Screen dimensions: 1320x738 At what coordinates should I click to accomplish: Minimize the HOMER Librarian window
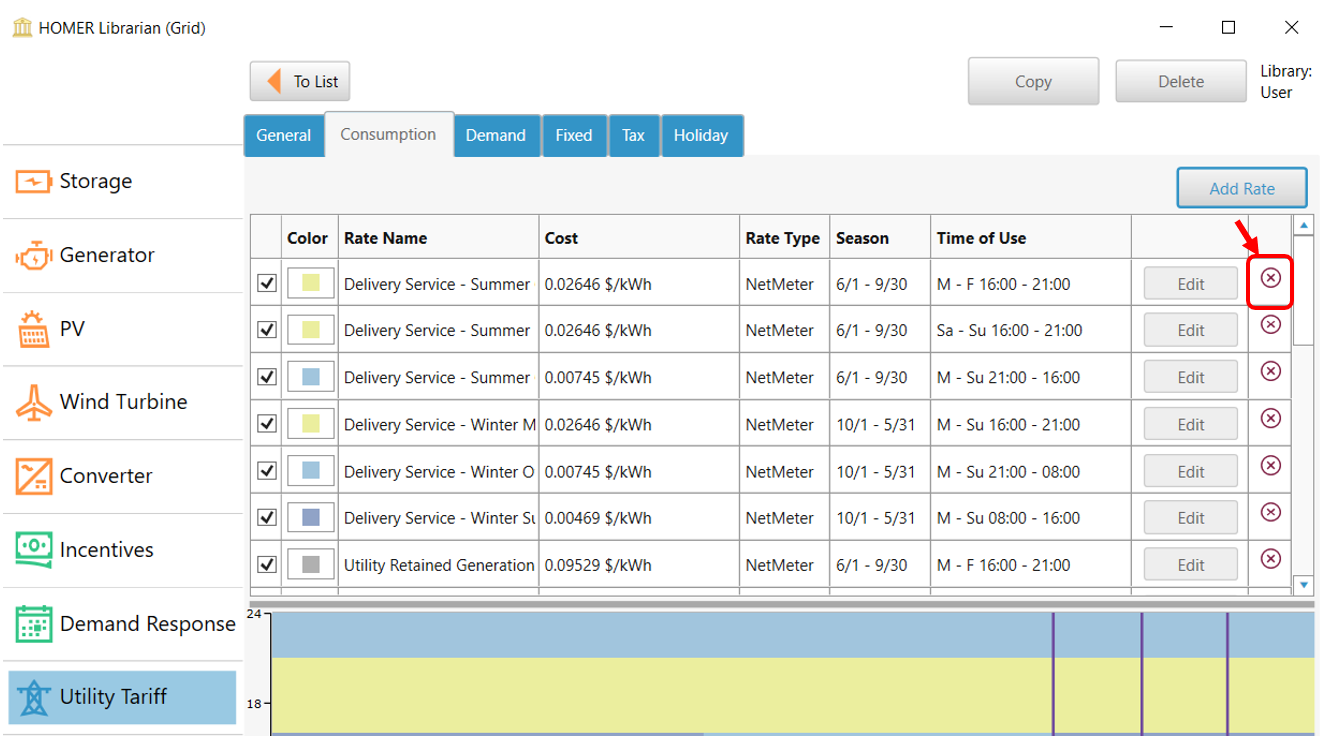pos(1166,27)
